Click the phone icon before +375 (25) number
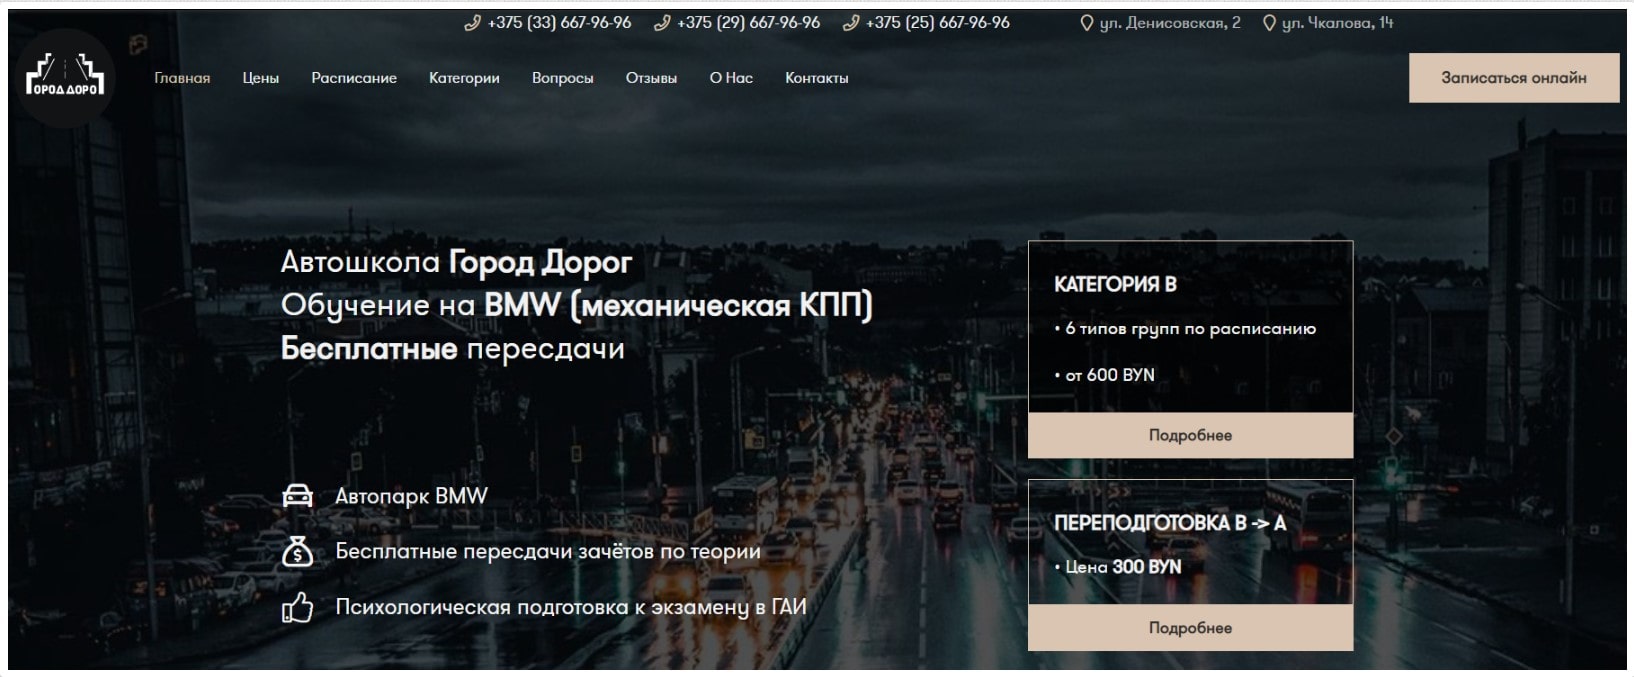The width and height of the screenshot is (1634, 677). 851,23
